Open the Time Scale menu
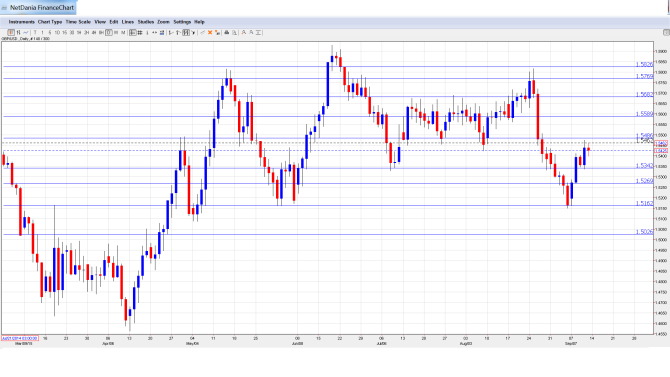The image size is (670, 377). click(78, 22)
